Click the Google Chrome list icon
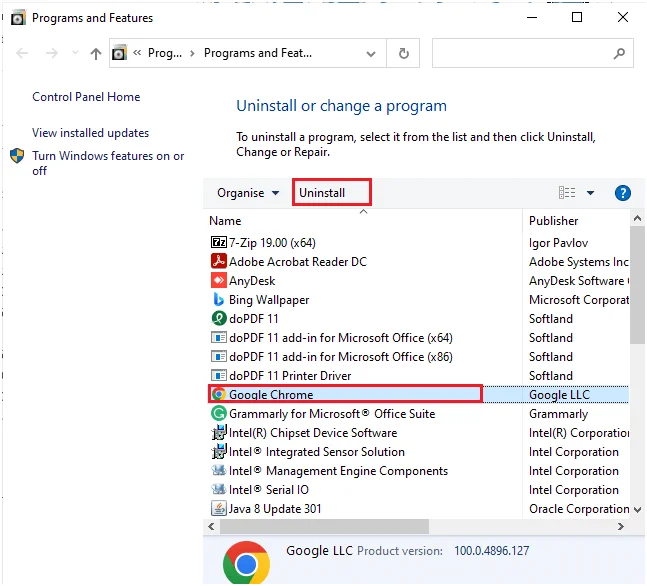This screenshot has height=586, width=647. pyautogui.click(x=219, y=394)
